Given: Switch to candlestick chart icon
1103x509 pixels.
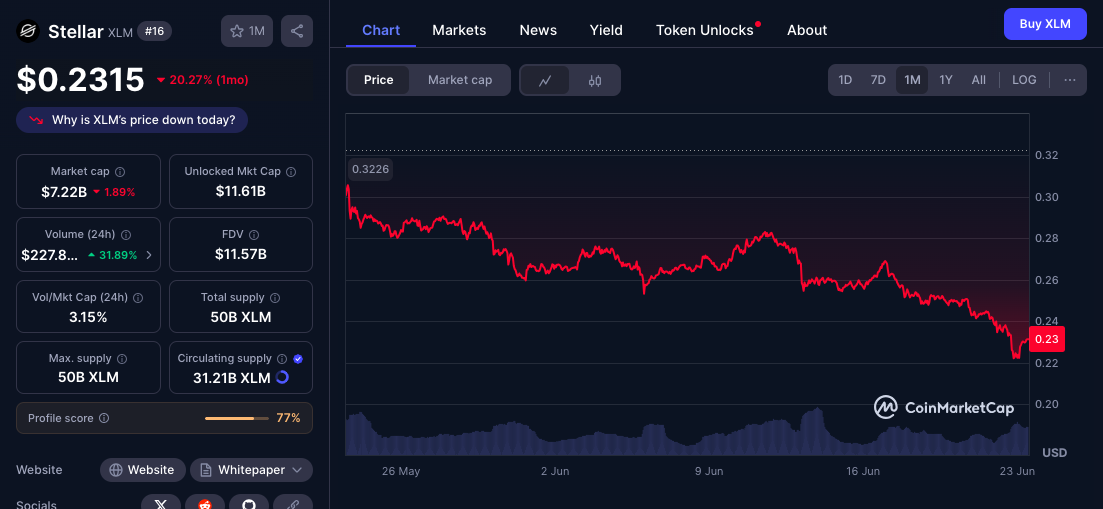Looking at the screenshot, I should point(595,80).
